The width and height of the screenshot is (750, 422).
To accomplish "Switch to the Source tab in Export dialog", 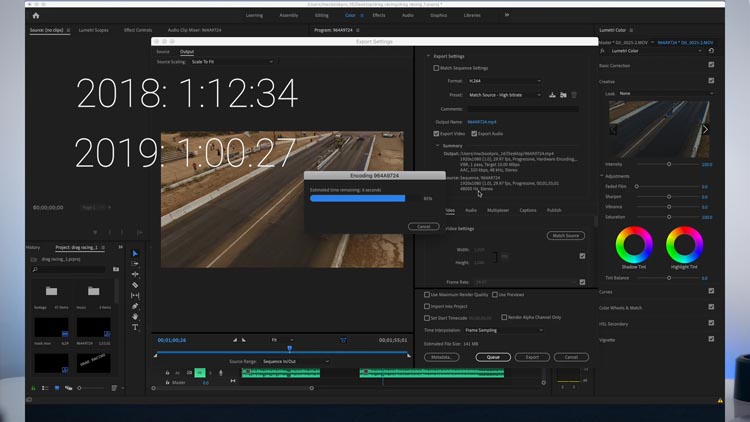I will coord(163,52).
